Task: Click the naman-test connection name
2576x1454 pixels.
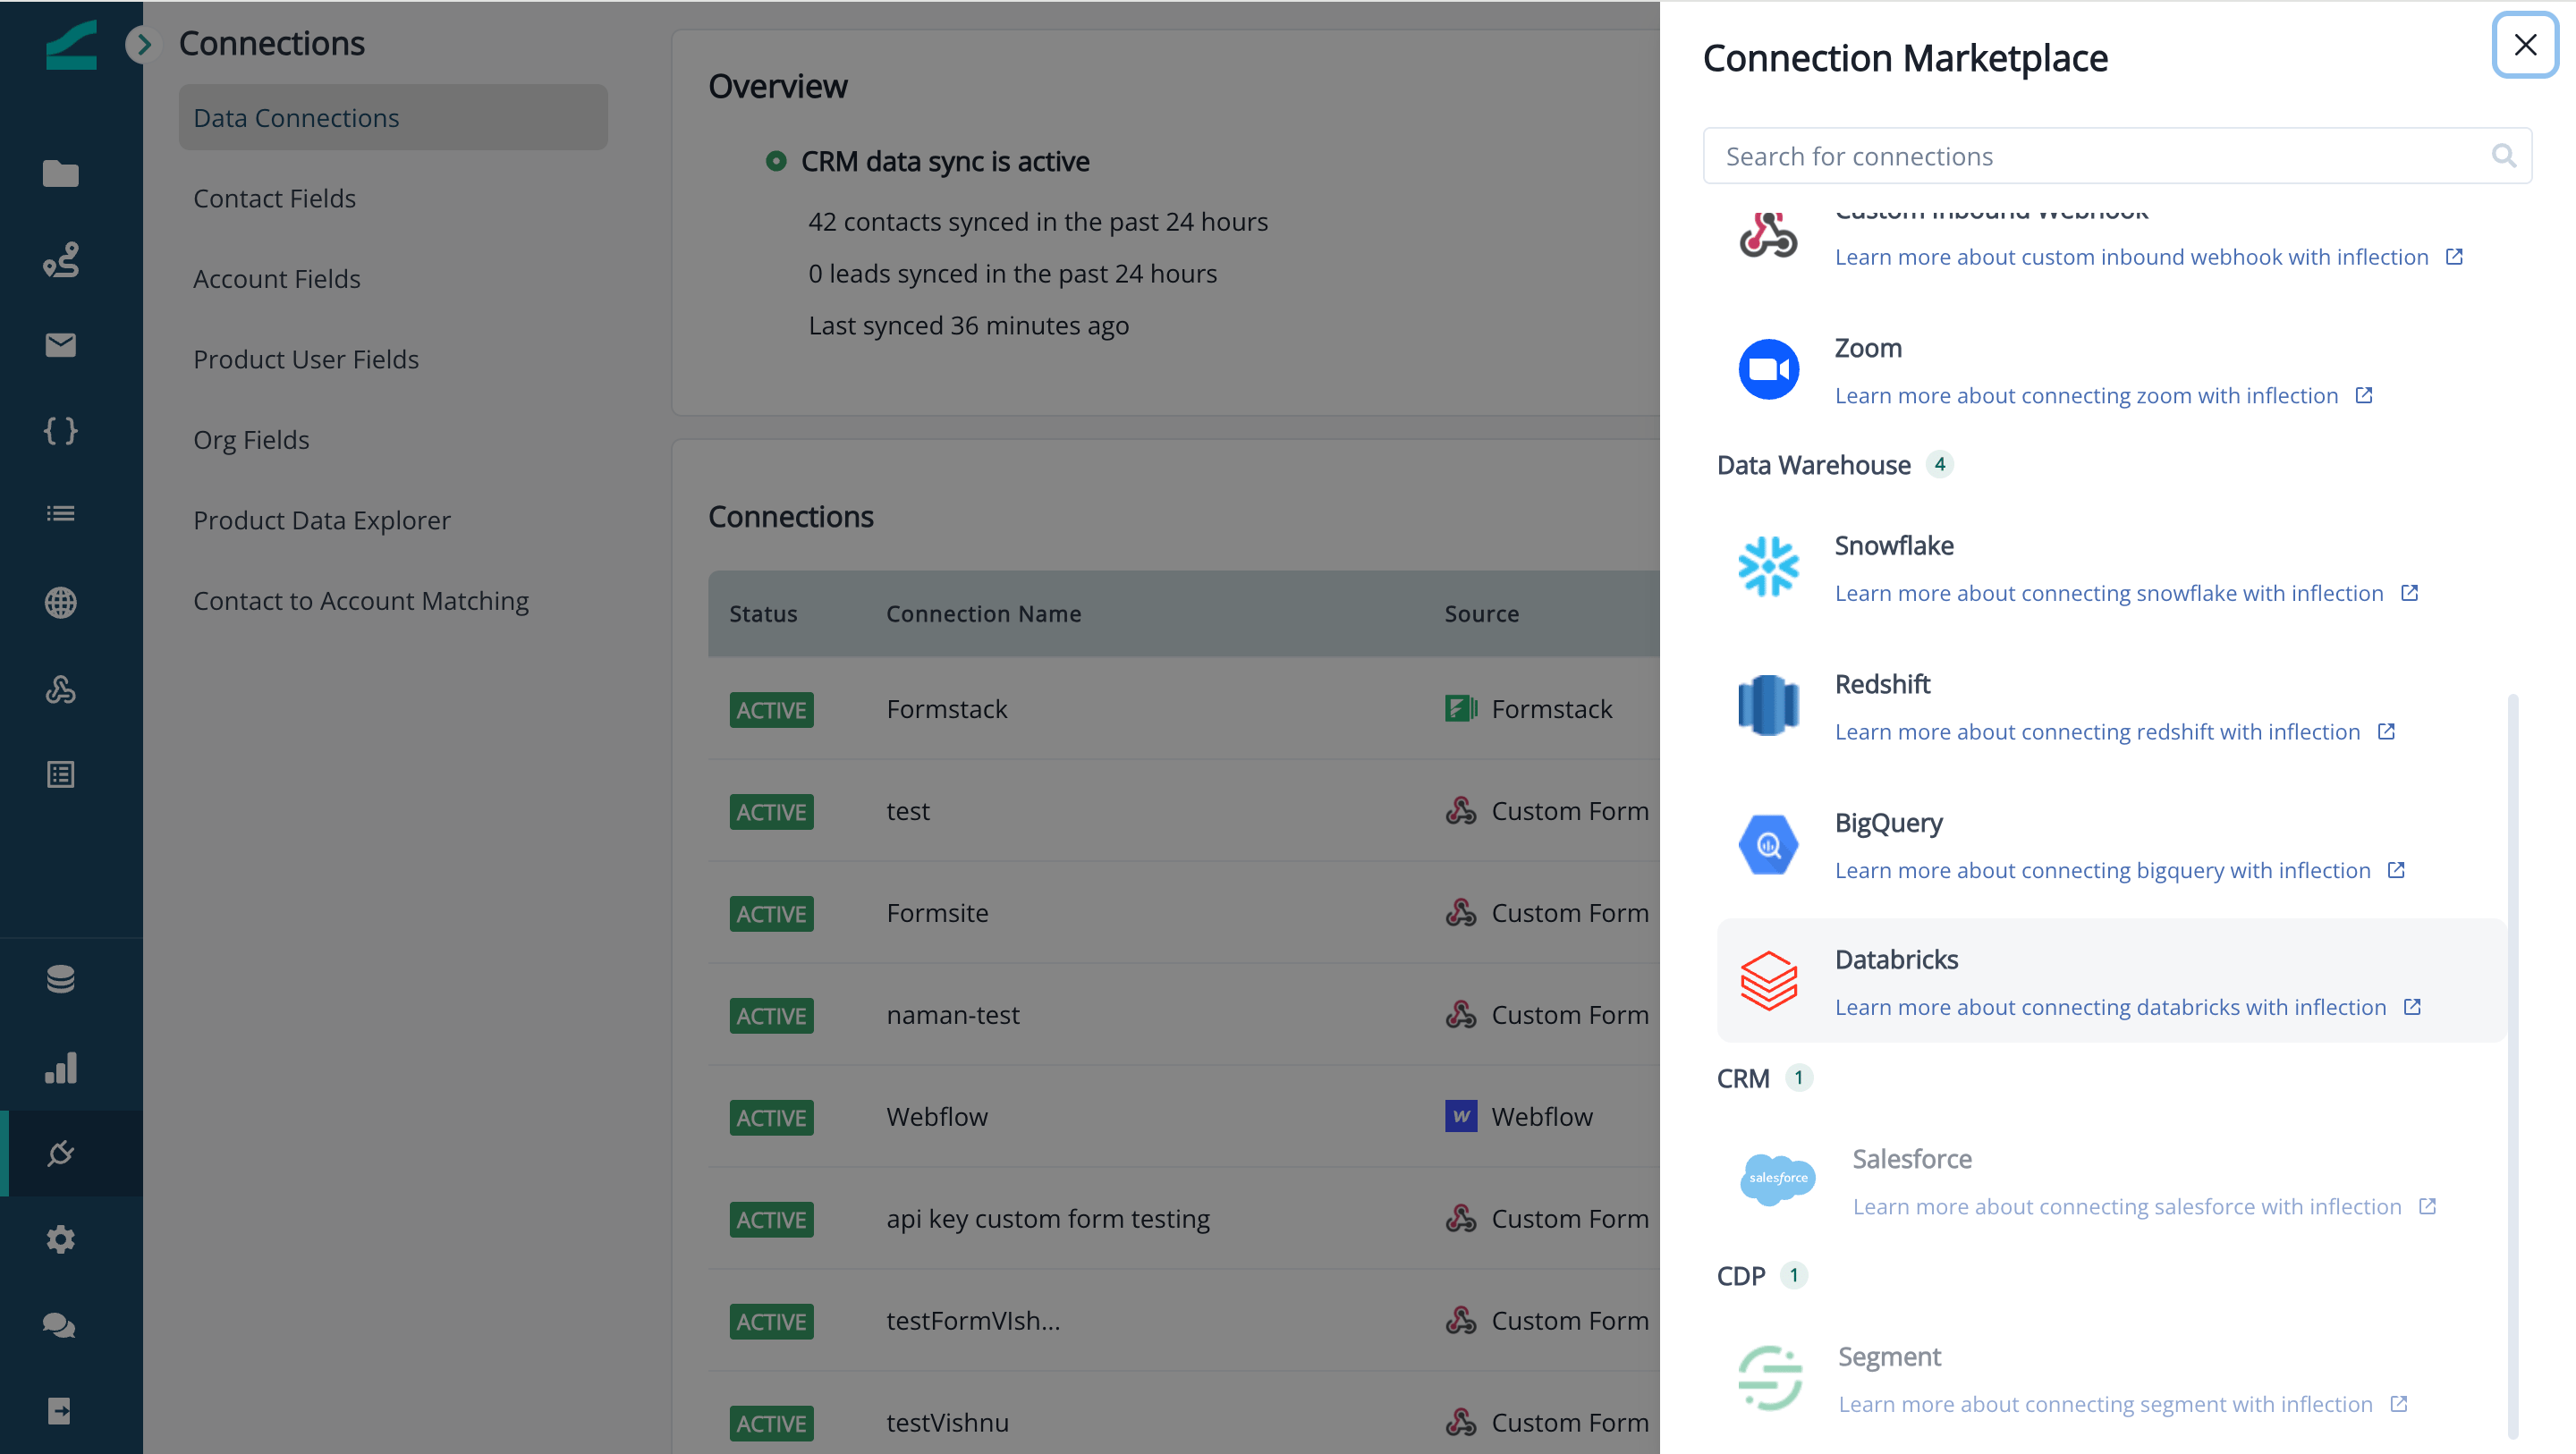Action: click(952, 1015)
